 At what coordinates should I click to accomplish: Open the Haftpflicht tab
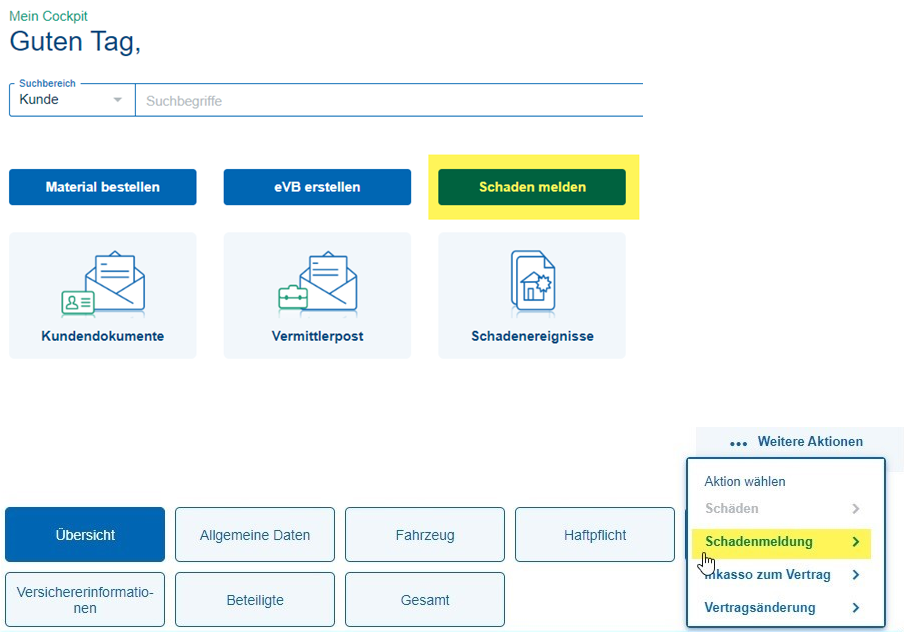click(x=595, y=535)
